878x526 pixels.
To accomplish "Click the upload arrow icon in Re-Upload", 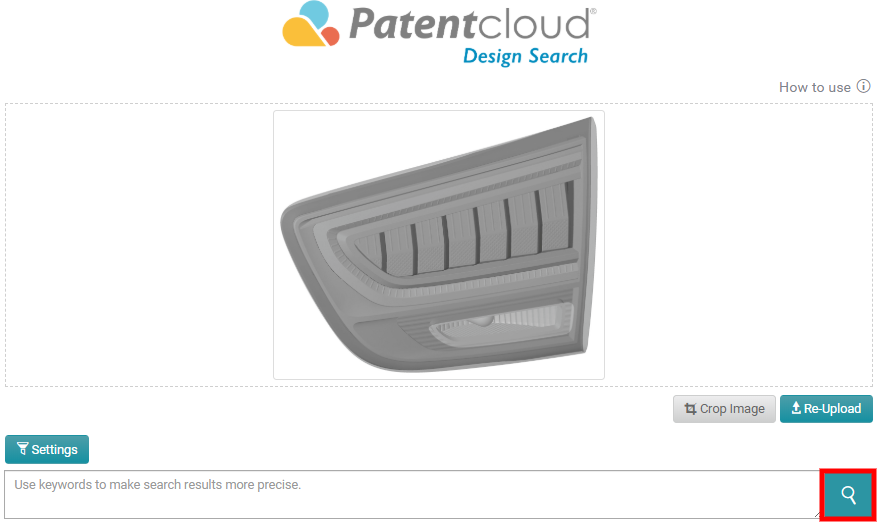I will (x=796, y=408).
